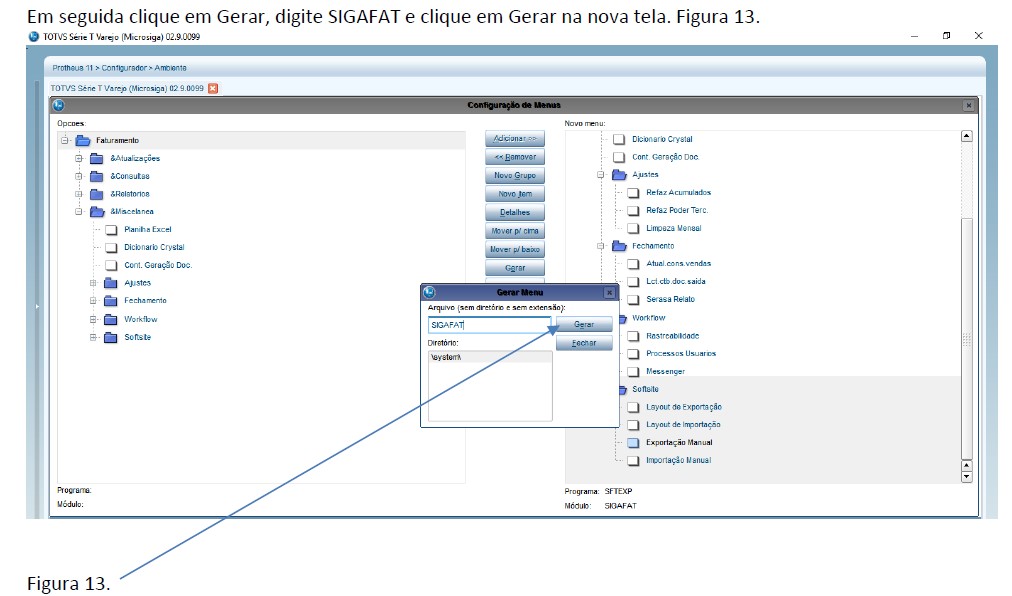Select Workflow in the Novo menu tree
This screenshot has height=596, width=1012.
point(649,318)
